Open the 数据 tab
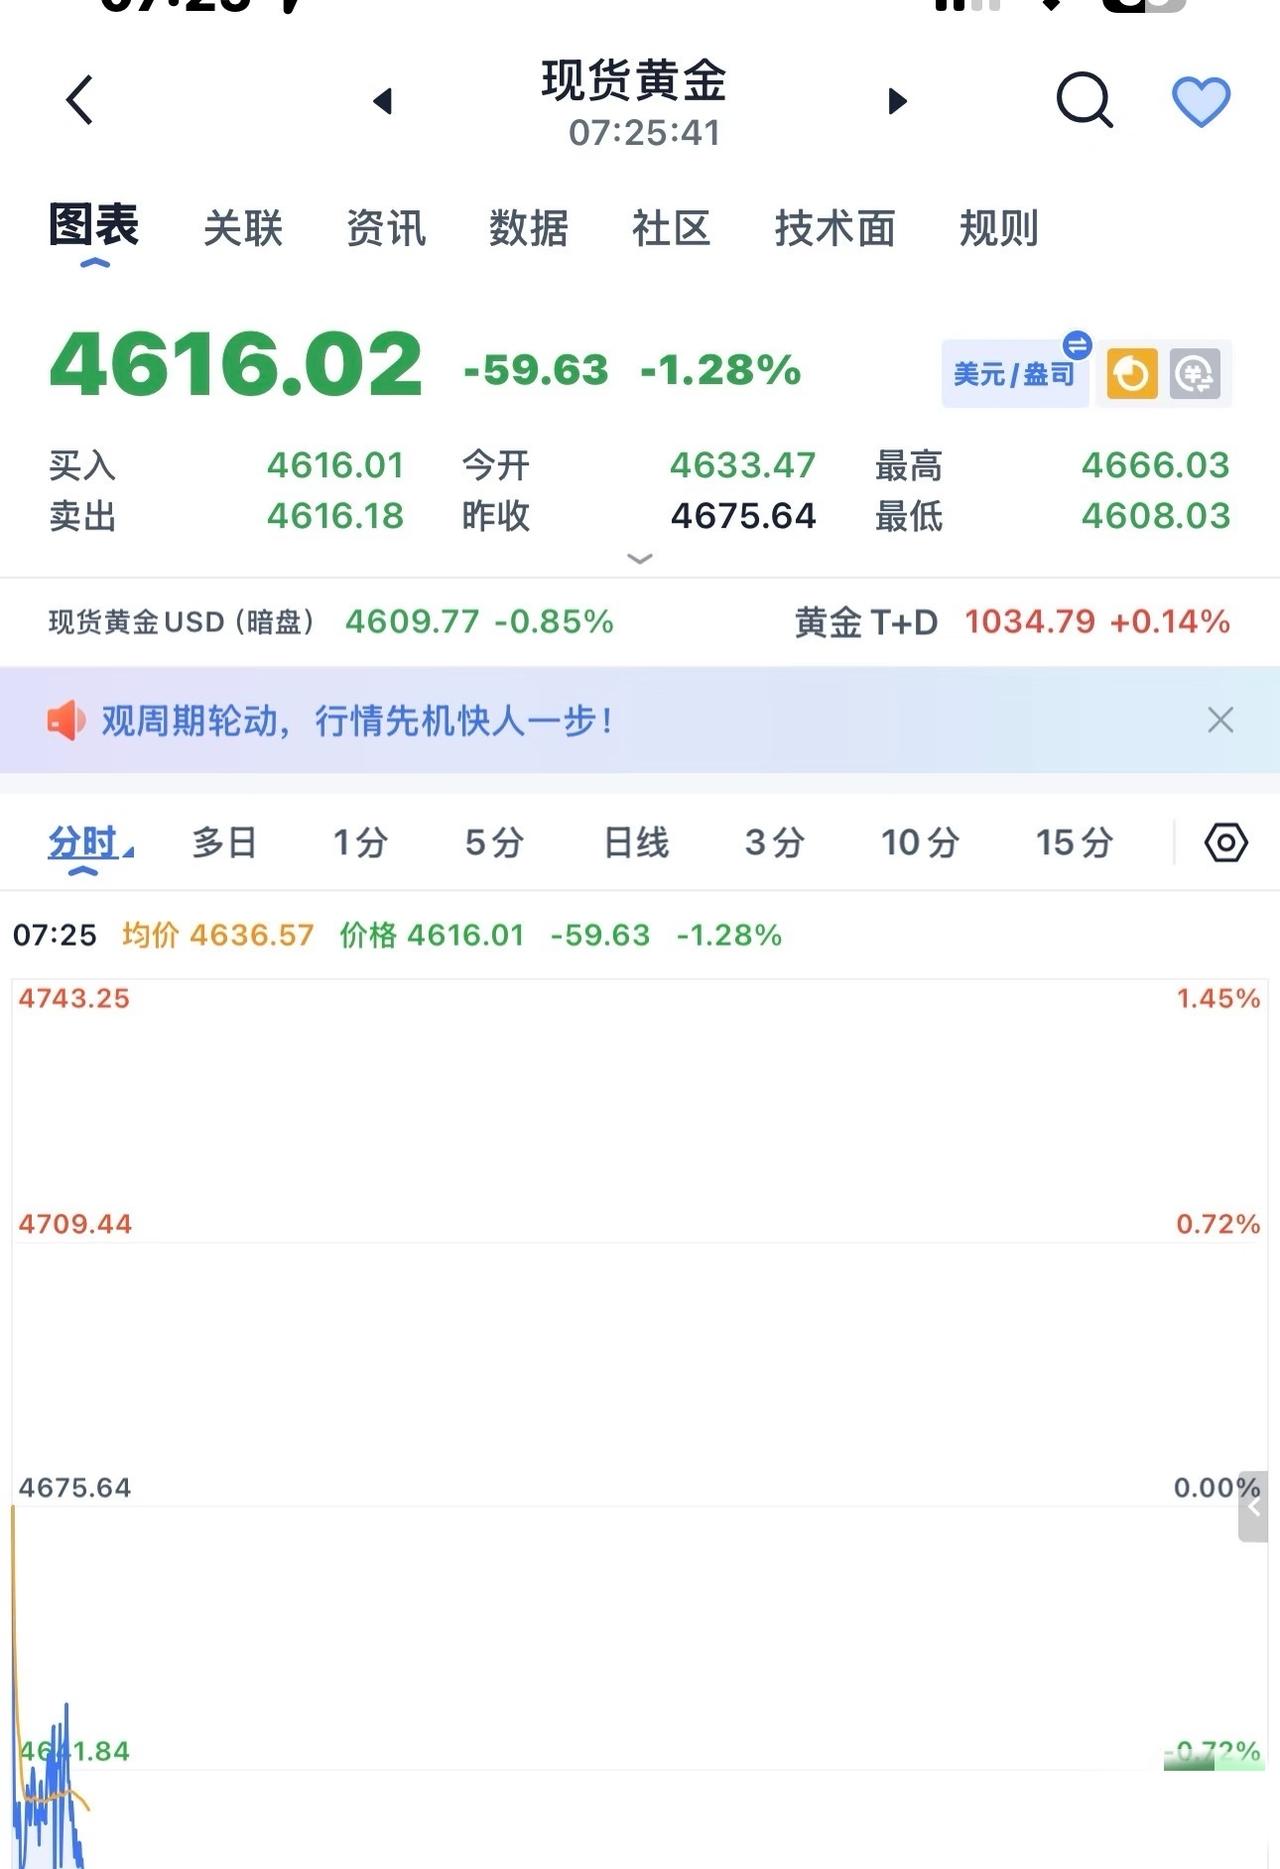 click(x=529, y=228)
